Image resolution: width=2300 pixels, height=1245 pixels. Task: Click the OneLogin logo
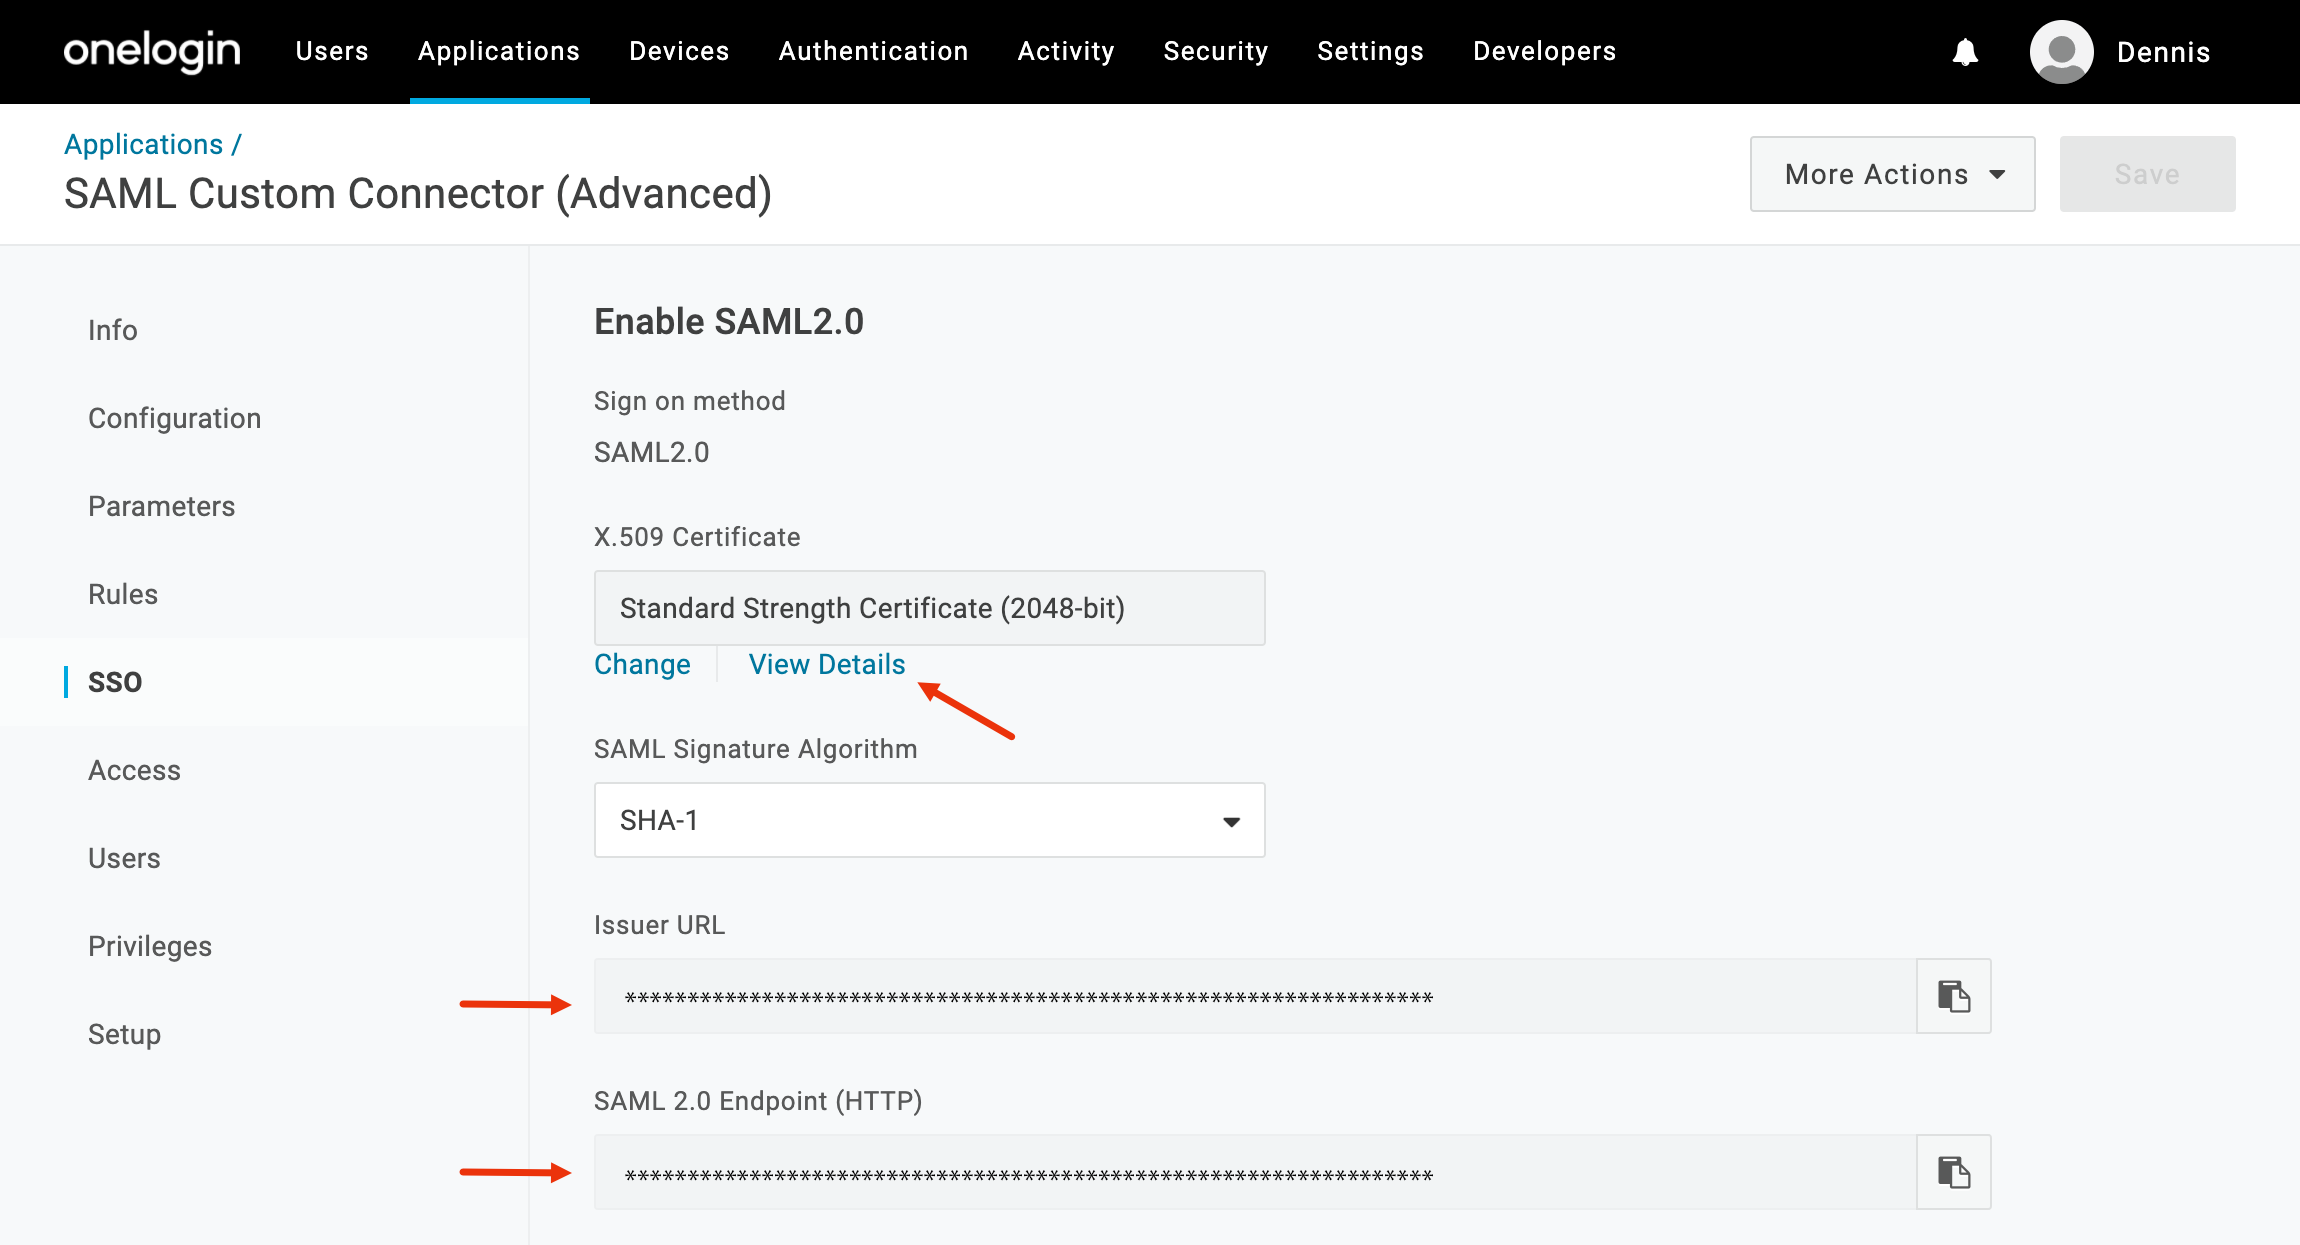(x=152, y=51)
